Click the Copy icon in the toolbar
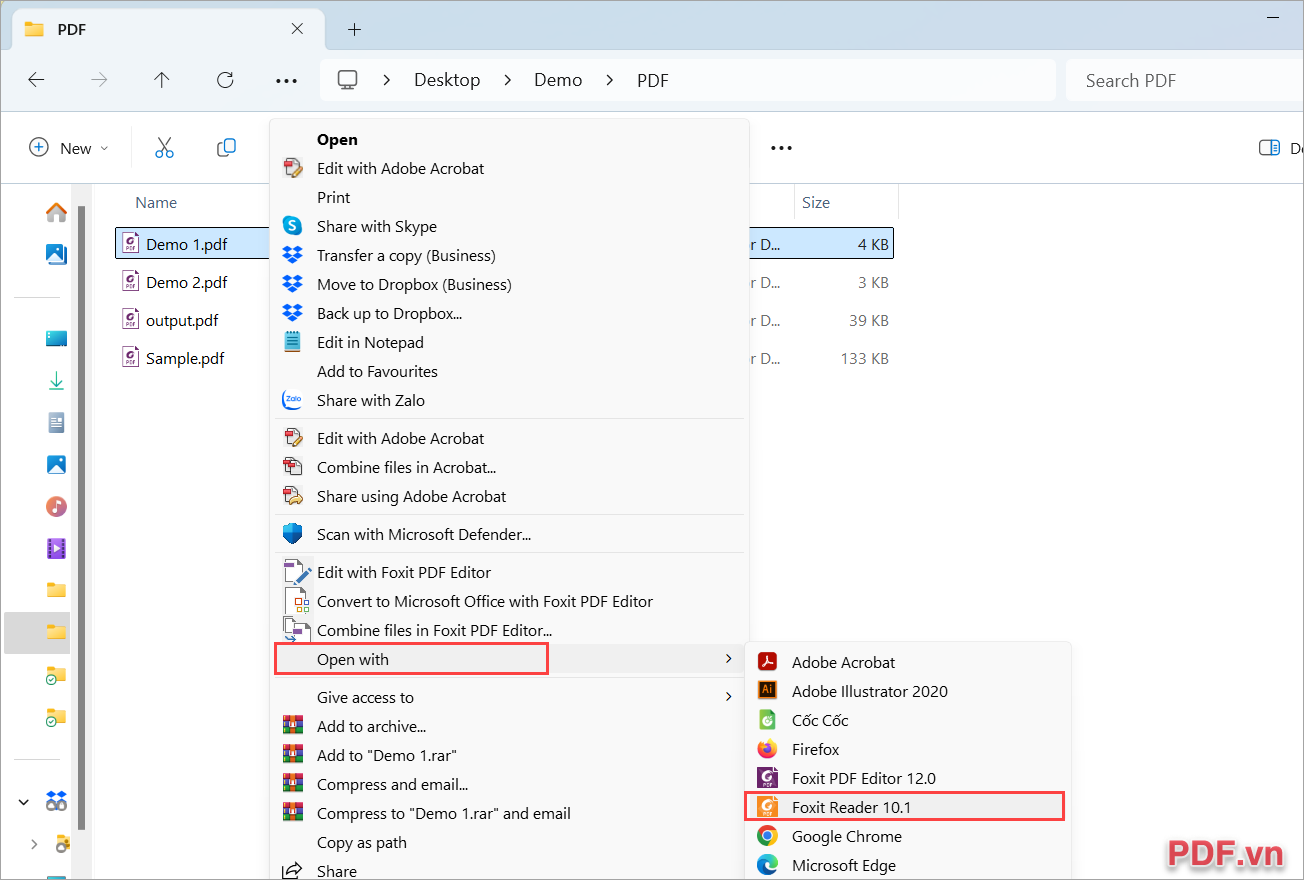 click(226, 148)
